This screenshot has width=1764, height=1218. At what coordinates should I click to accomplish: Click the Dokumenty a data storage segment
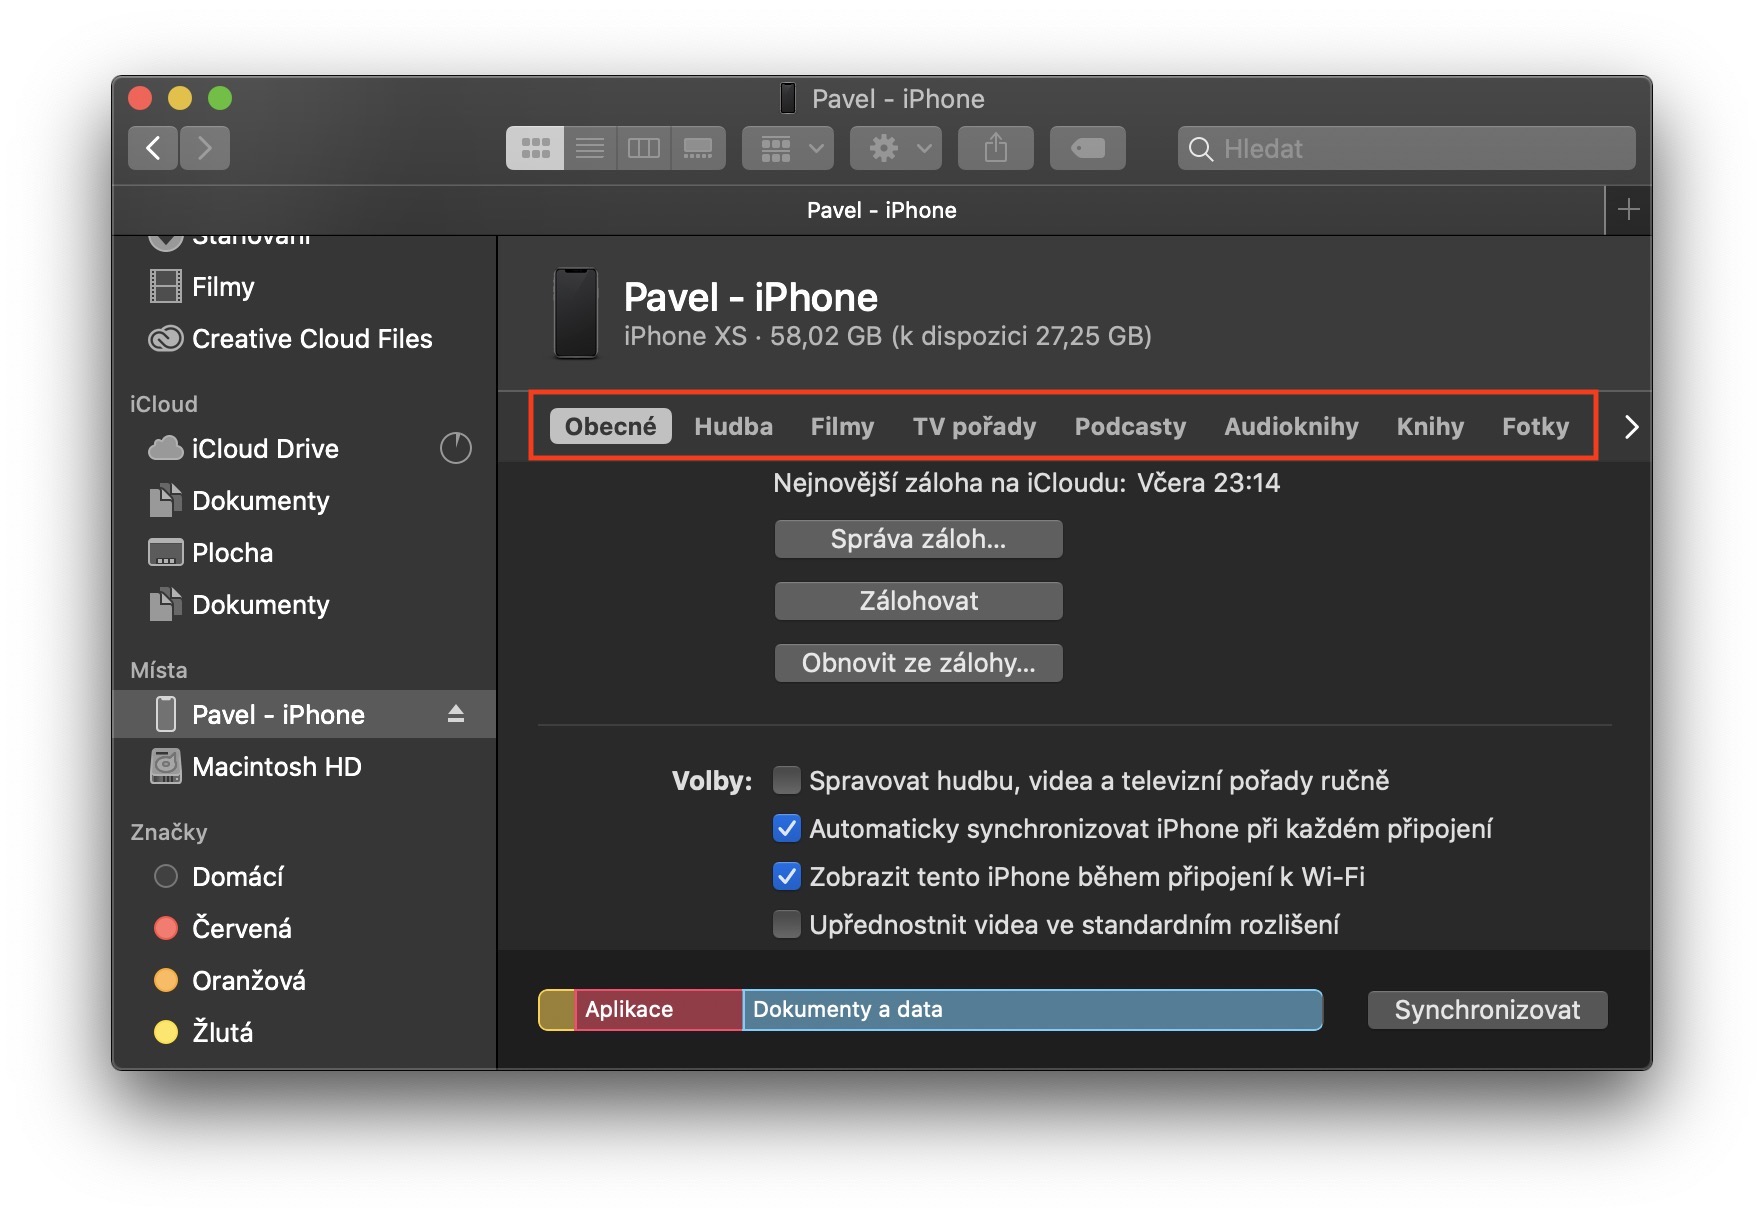[1033, 1010]
